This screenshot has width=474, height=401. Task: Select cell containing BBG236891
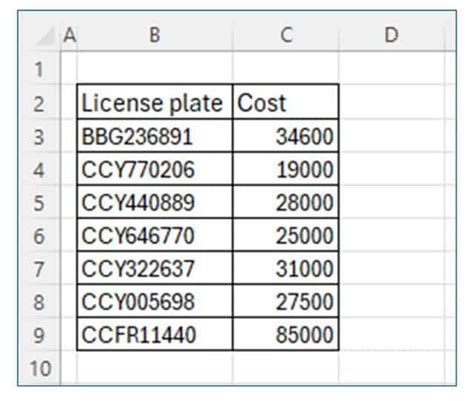pyautogui.click(x=155, y=136)
